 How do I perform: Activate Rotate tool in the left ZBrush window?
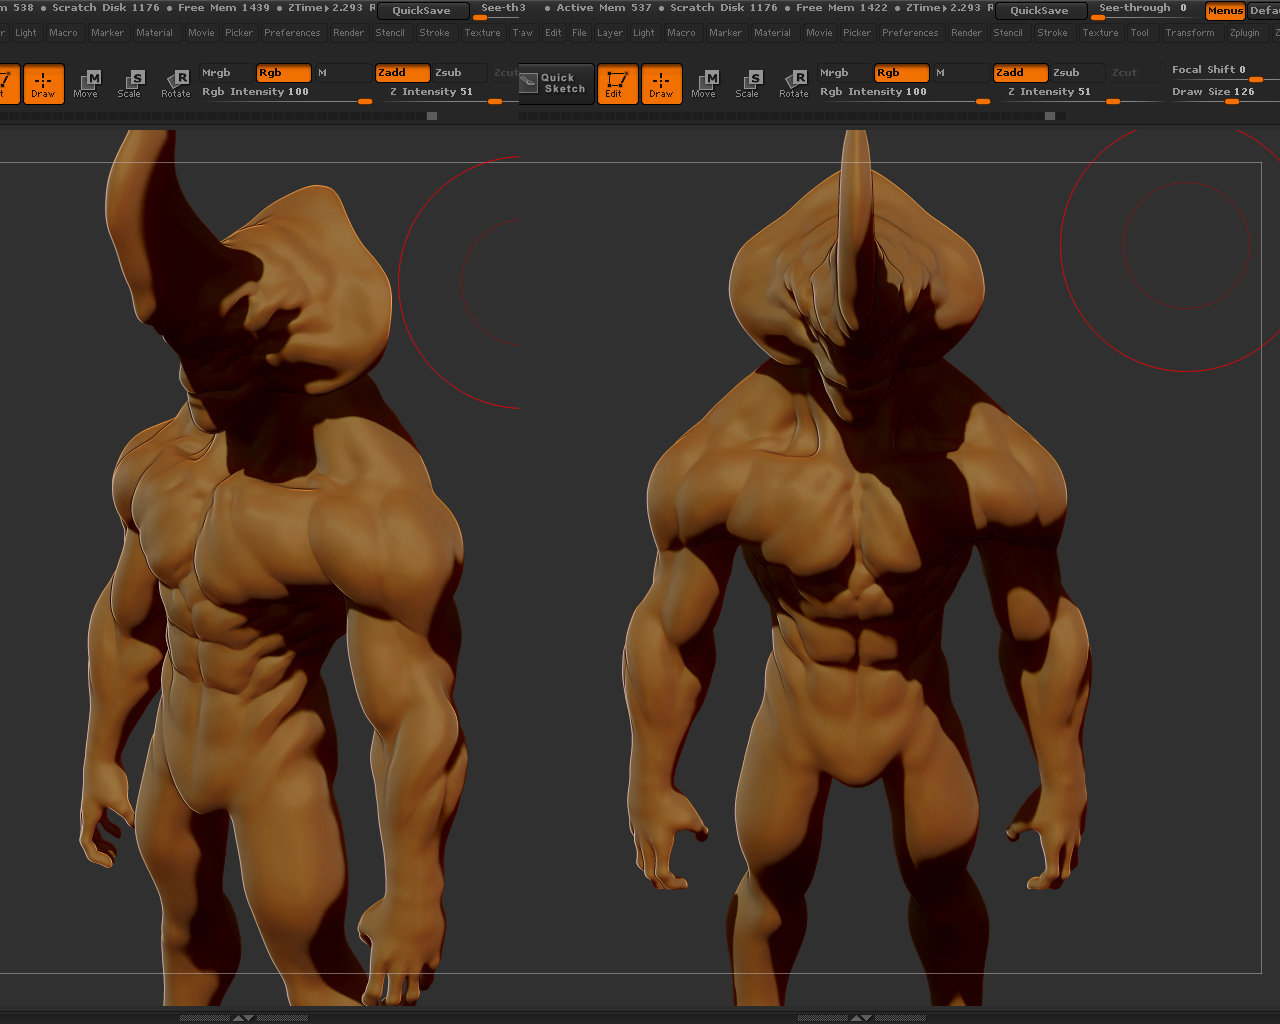point(176,84)
